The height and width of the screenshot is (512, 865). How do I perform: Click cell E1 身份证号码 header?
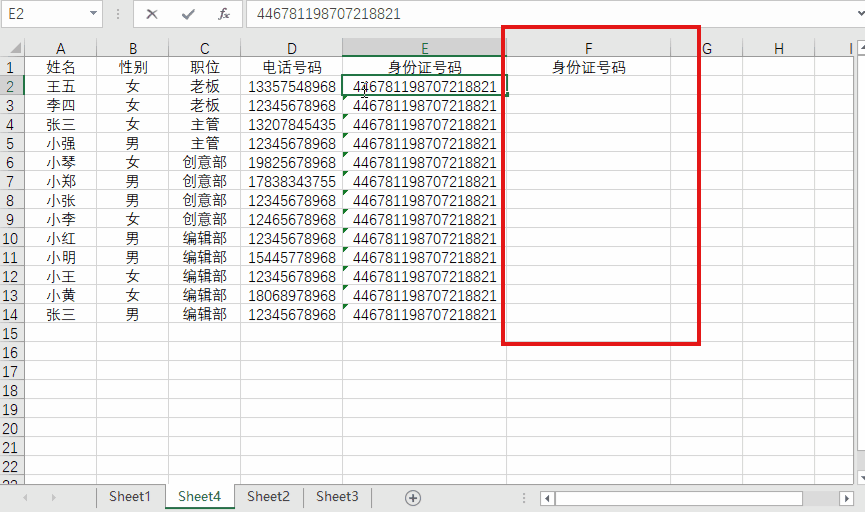click(424, 67)
